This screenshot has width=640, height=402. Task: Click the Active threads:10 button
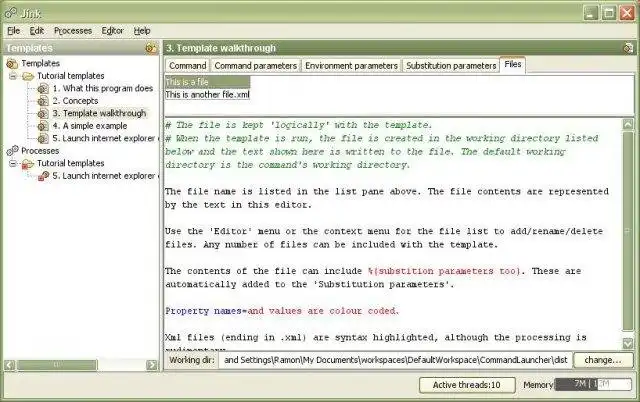467,385
